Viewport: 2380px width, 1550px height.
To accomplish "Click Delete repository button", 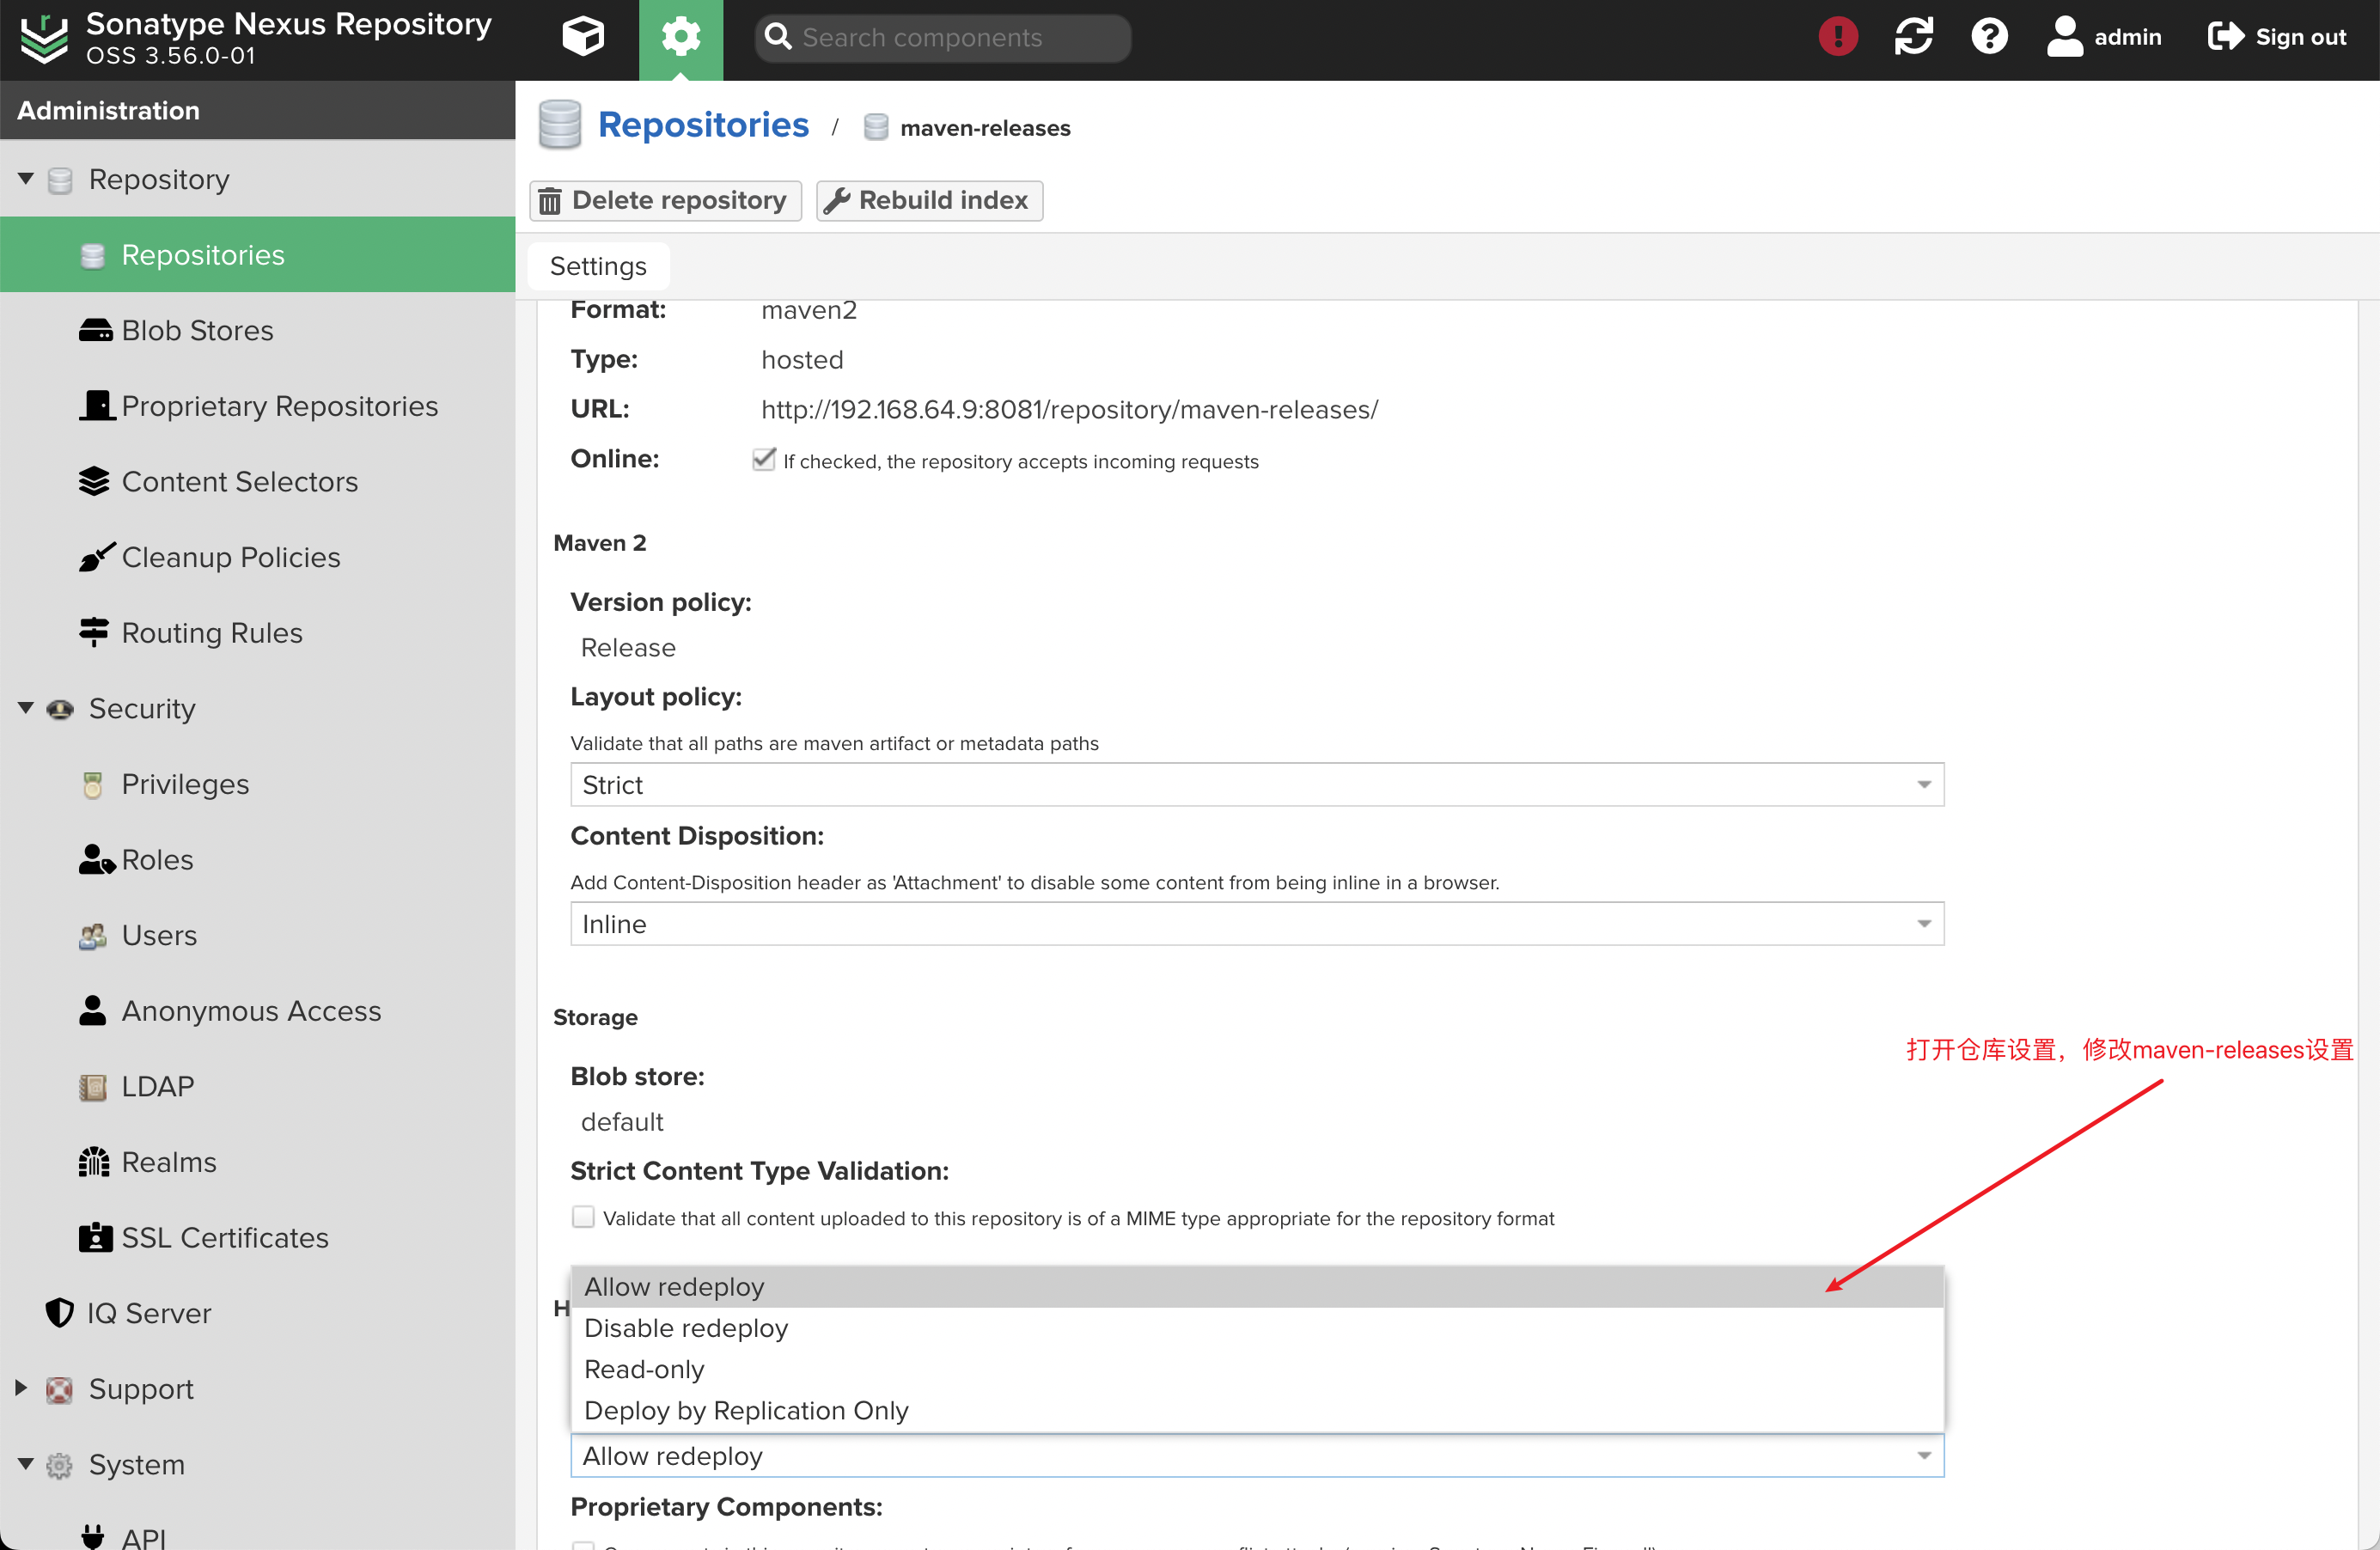I will tap(665, 200).
